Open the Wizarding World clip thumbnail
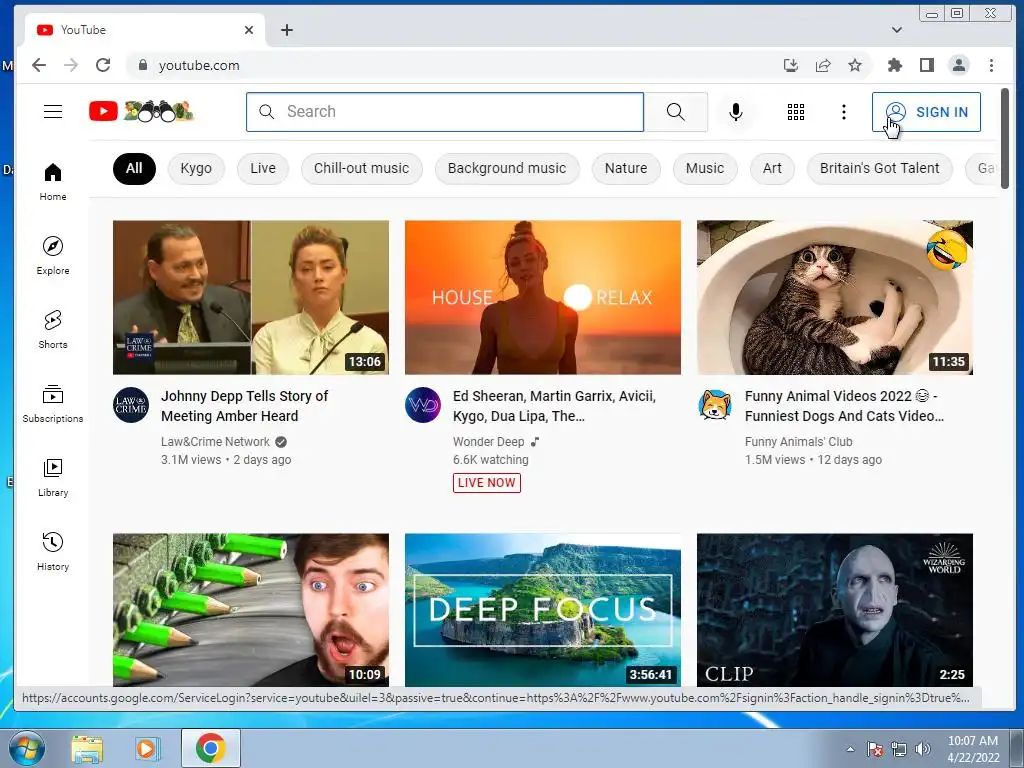 835,610
